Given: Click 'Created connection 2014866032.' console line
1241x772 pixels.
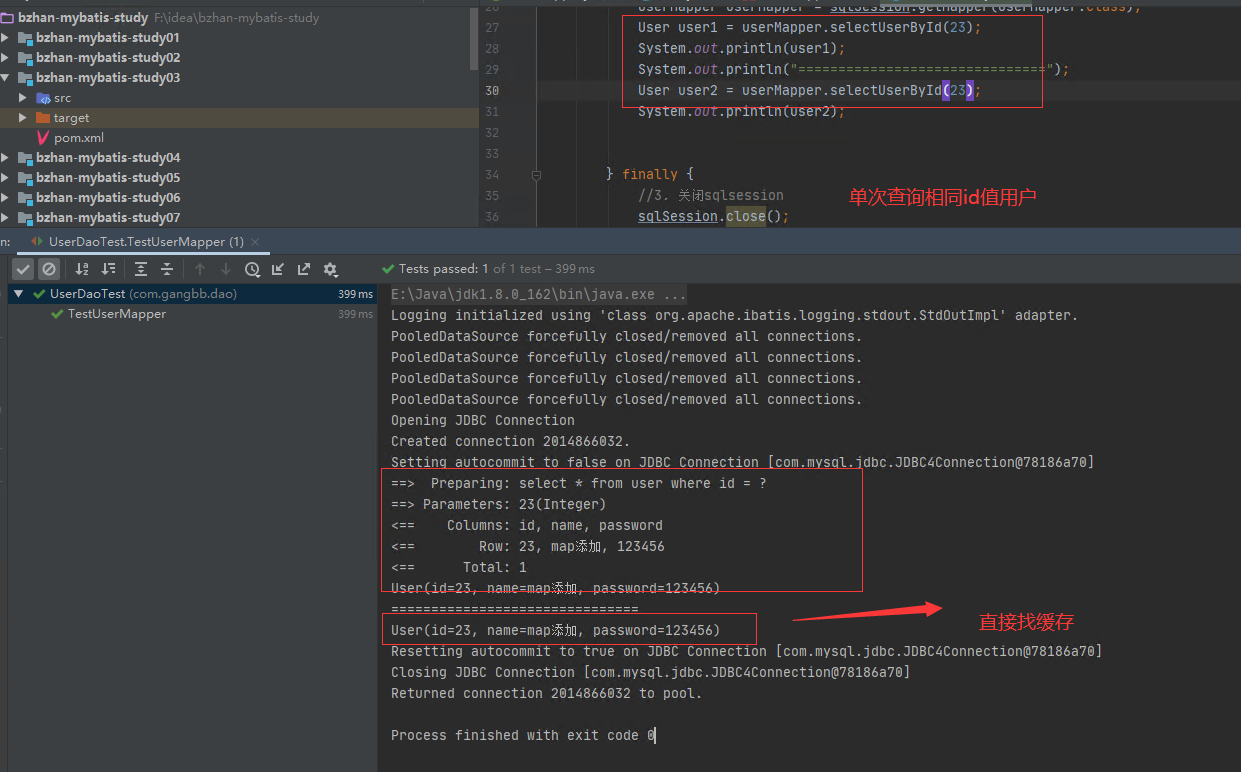Looking at the screenshot, I should 511,441.
